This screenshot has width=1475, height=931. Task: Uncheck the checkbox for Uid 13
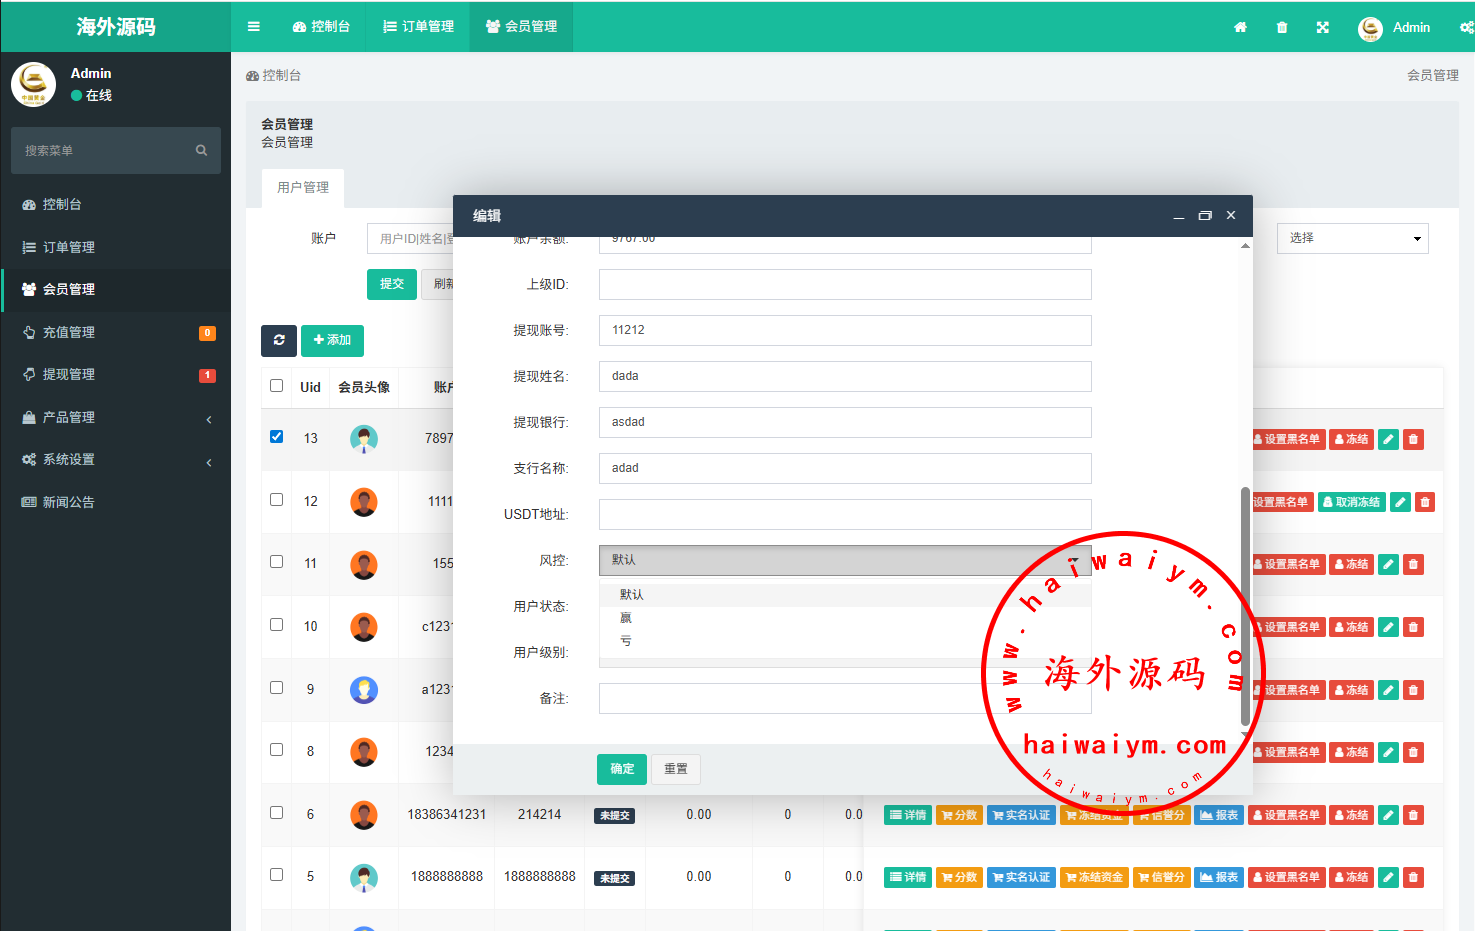277,437
